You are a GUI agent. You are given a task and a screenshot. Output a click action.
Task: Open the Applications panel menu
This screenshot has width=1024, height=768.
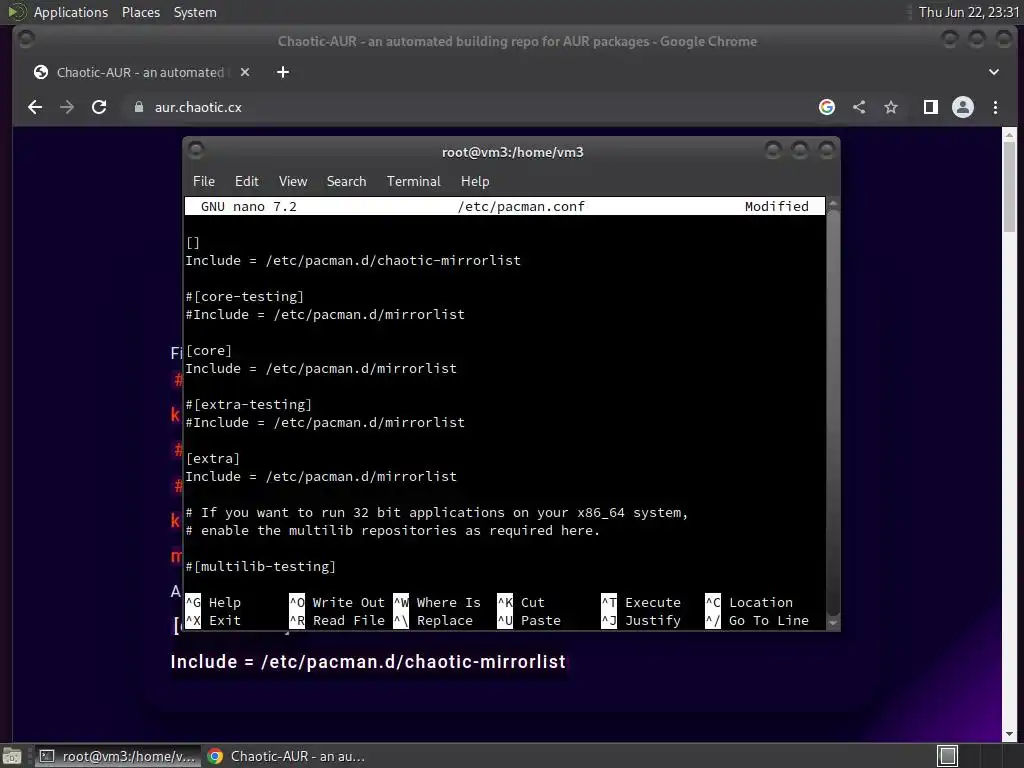click(x=71, y=12)
